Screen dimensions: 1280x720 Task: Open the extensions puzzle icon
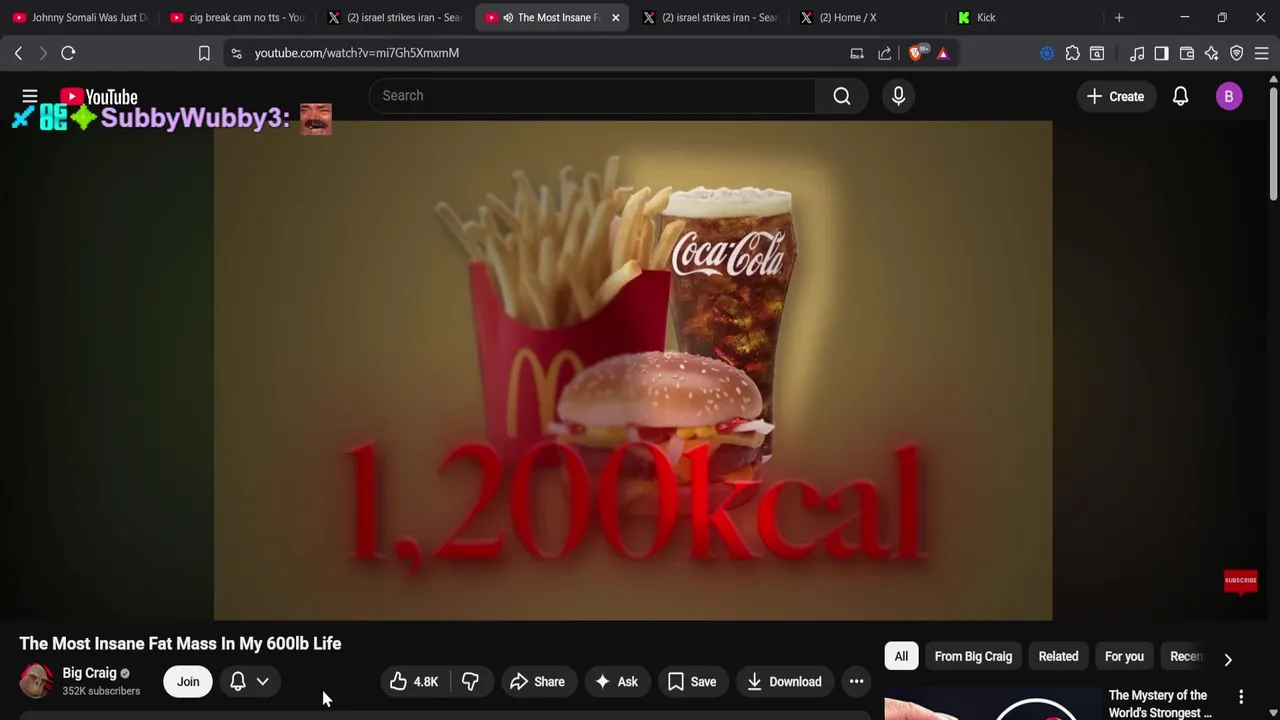click(1072, 53)
